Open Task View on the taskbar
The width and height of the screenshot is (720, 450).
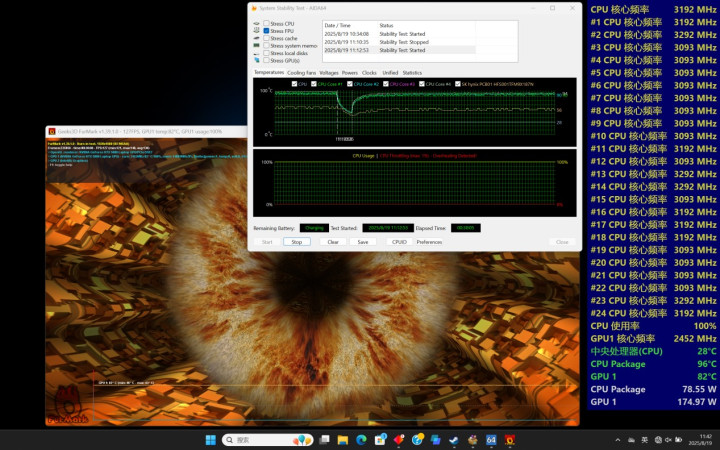point(325,440)
